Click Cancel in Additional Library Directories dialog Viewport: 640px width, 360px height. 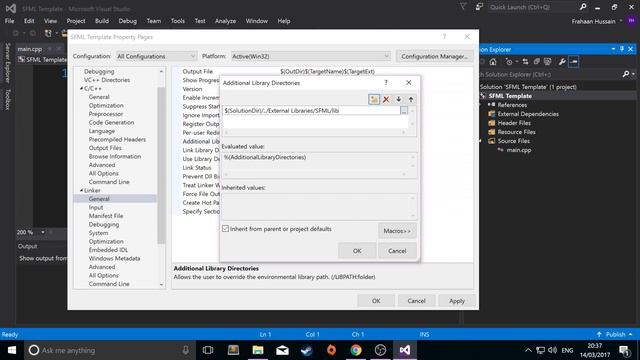pos(397,251)
